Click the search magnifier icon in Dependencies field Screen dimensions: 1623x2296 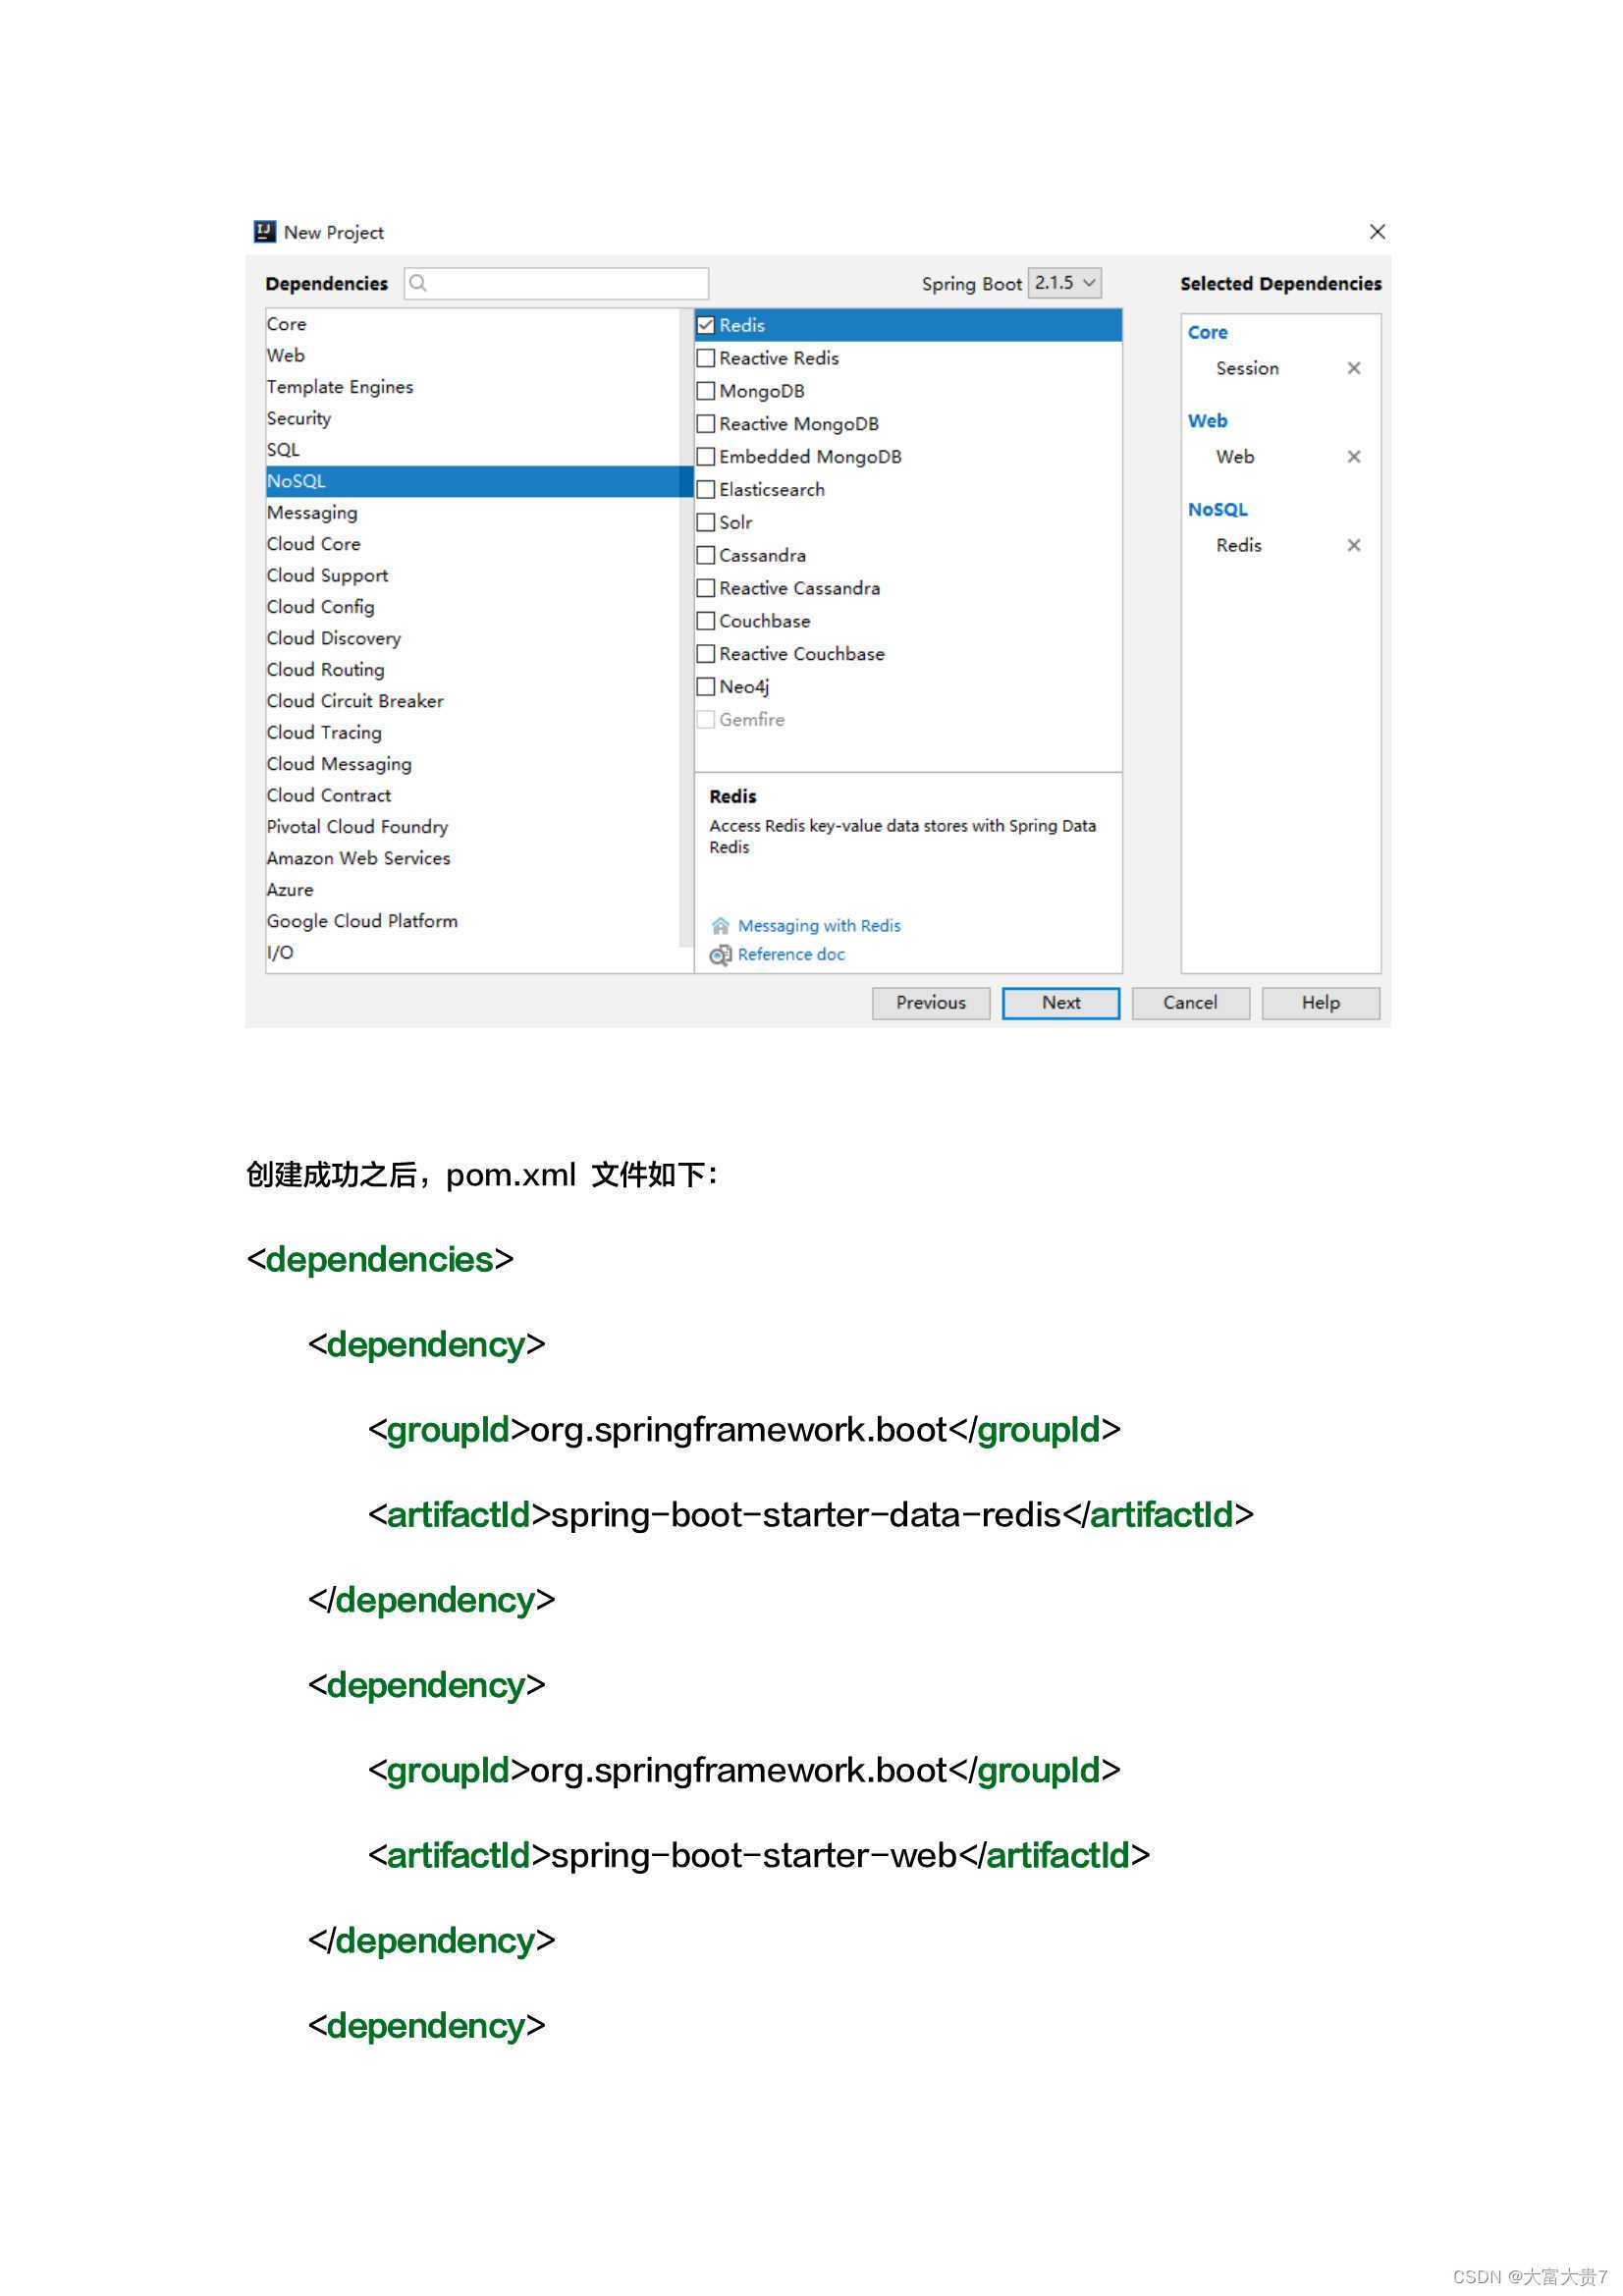420,283
